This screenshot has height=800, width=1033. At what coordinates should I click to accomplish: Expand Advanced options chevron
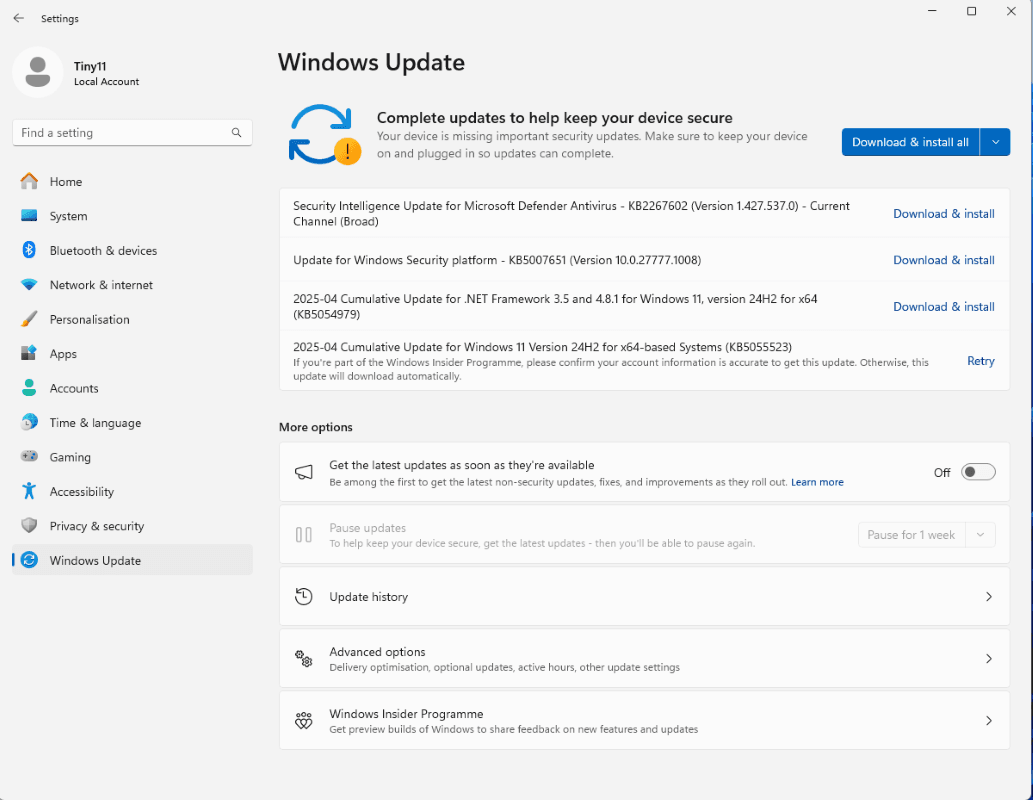pos(989,658)
